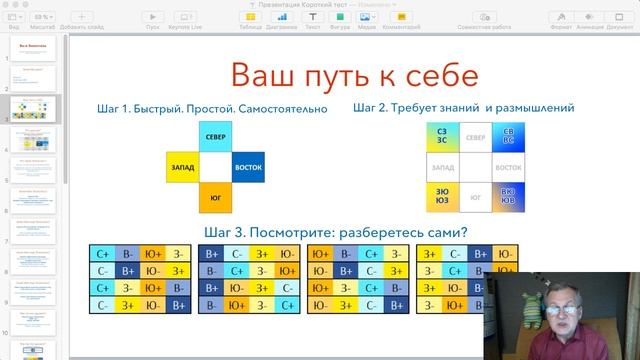Select 'Шаг 3. Посмотрите: разберетесь сами?' heading
This screenshot has height=360, width=640.
[336, 232]
